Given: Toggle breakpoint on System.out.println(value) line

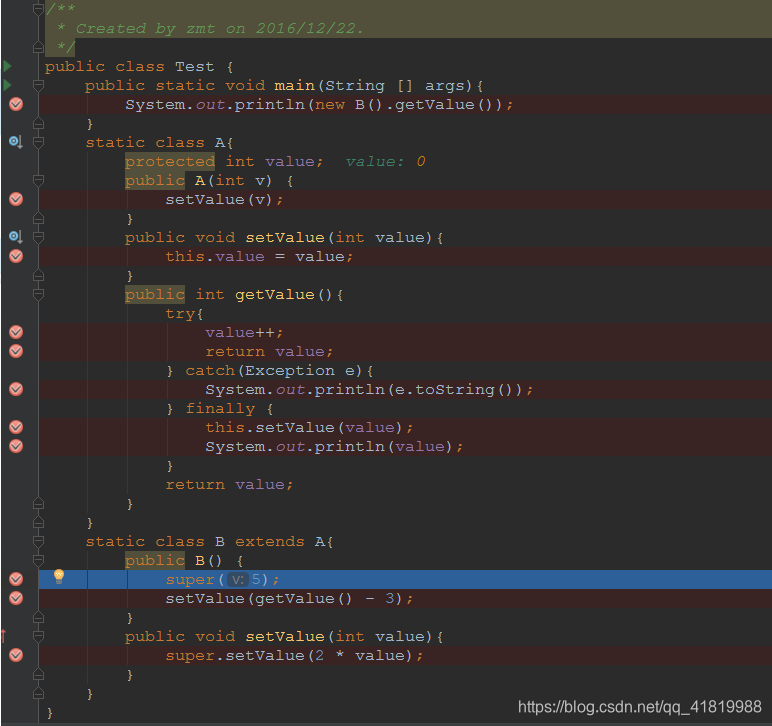Looking at the screenshot, I should tap(16, 446).
